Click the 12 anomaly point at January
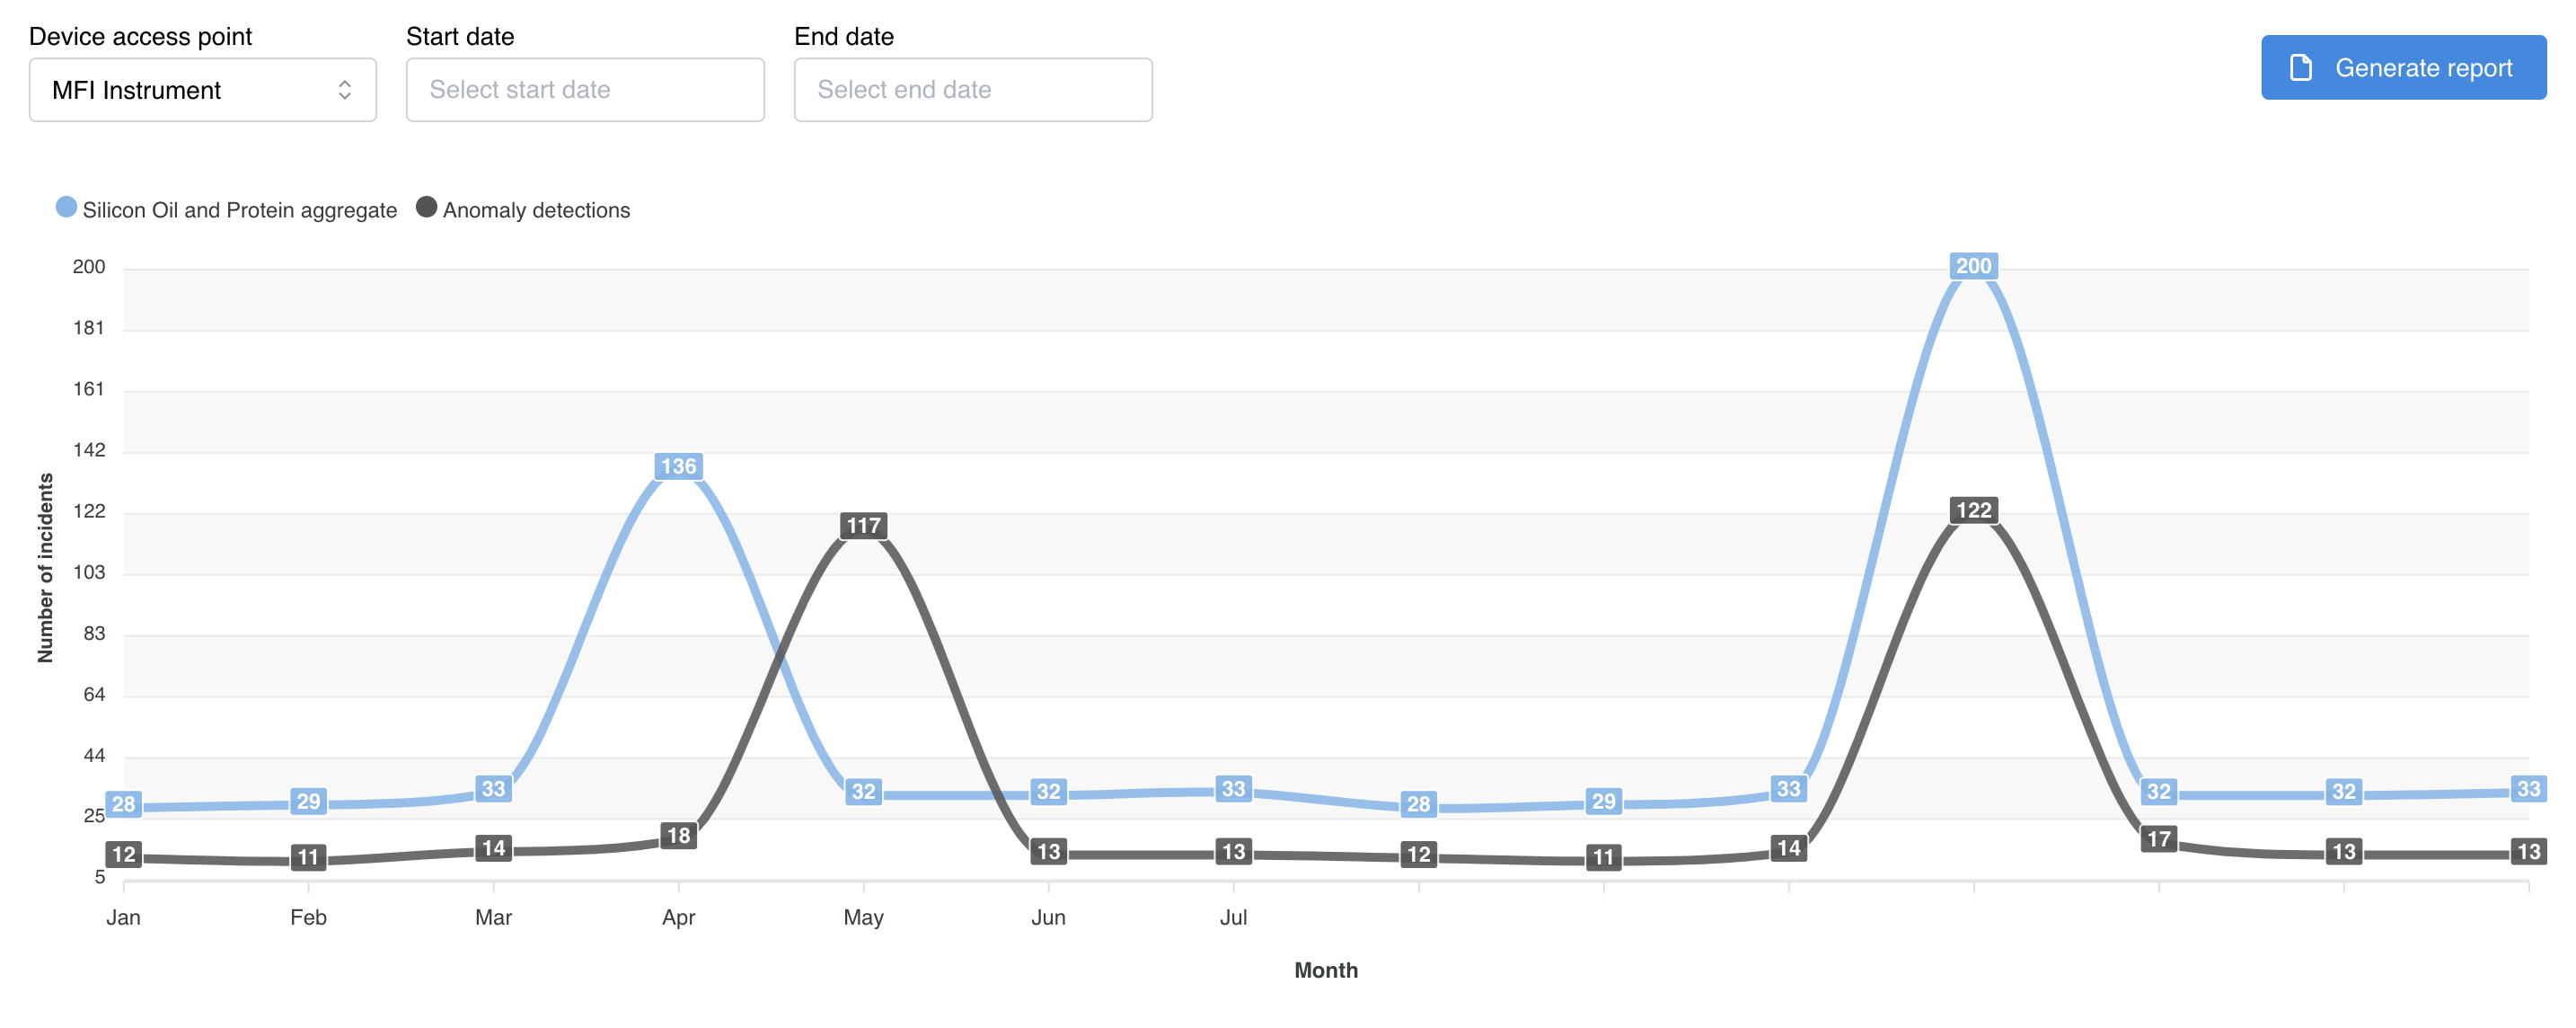The height and width of the screenshot is (1028, 2576). [x=123, y=854]
